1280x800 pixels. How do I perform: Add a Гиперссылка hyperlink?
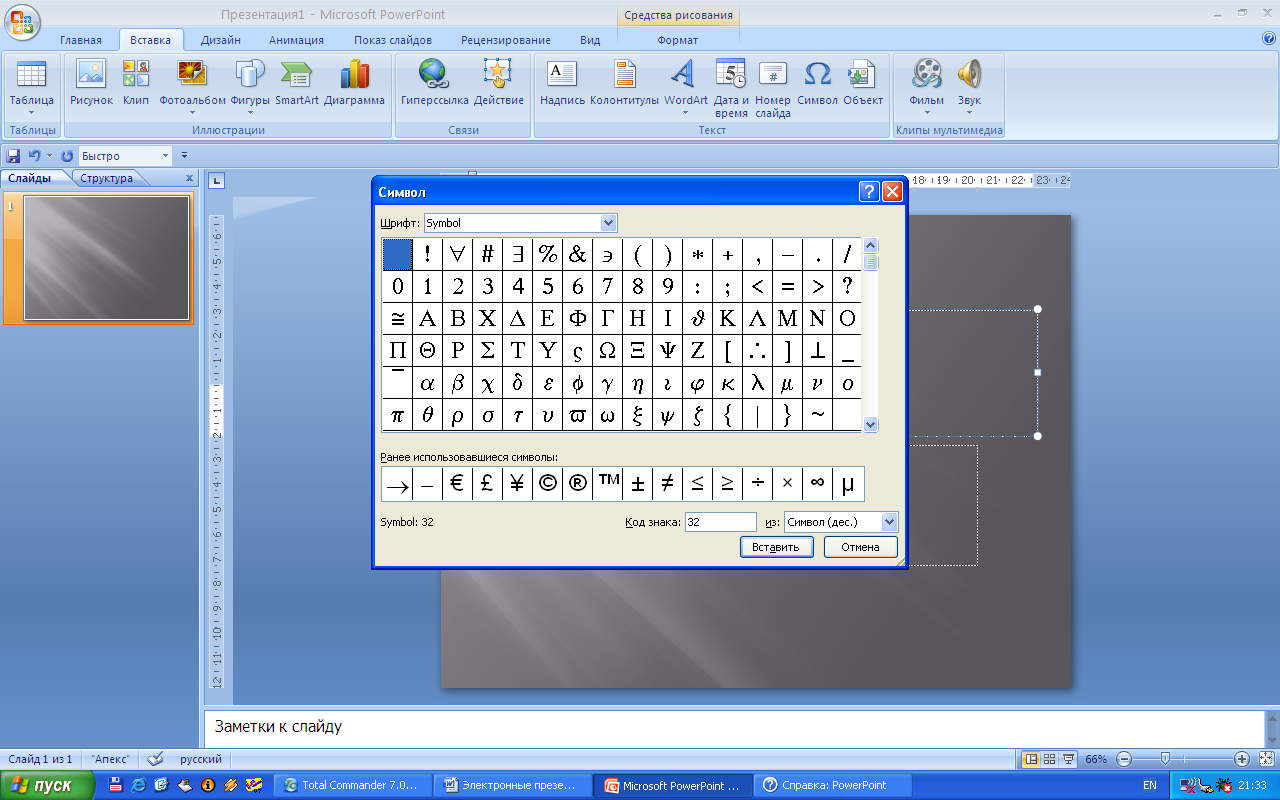pos(434,83)
